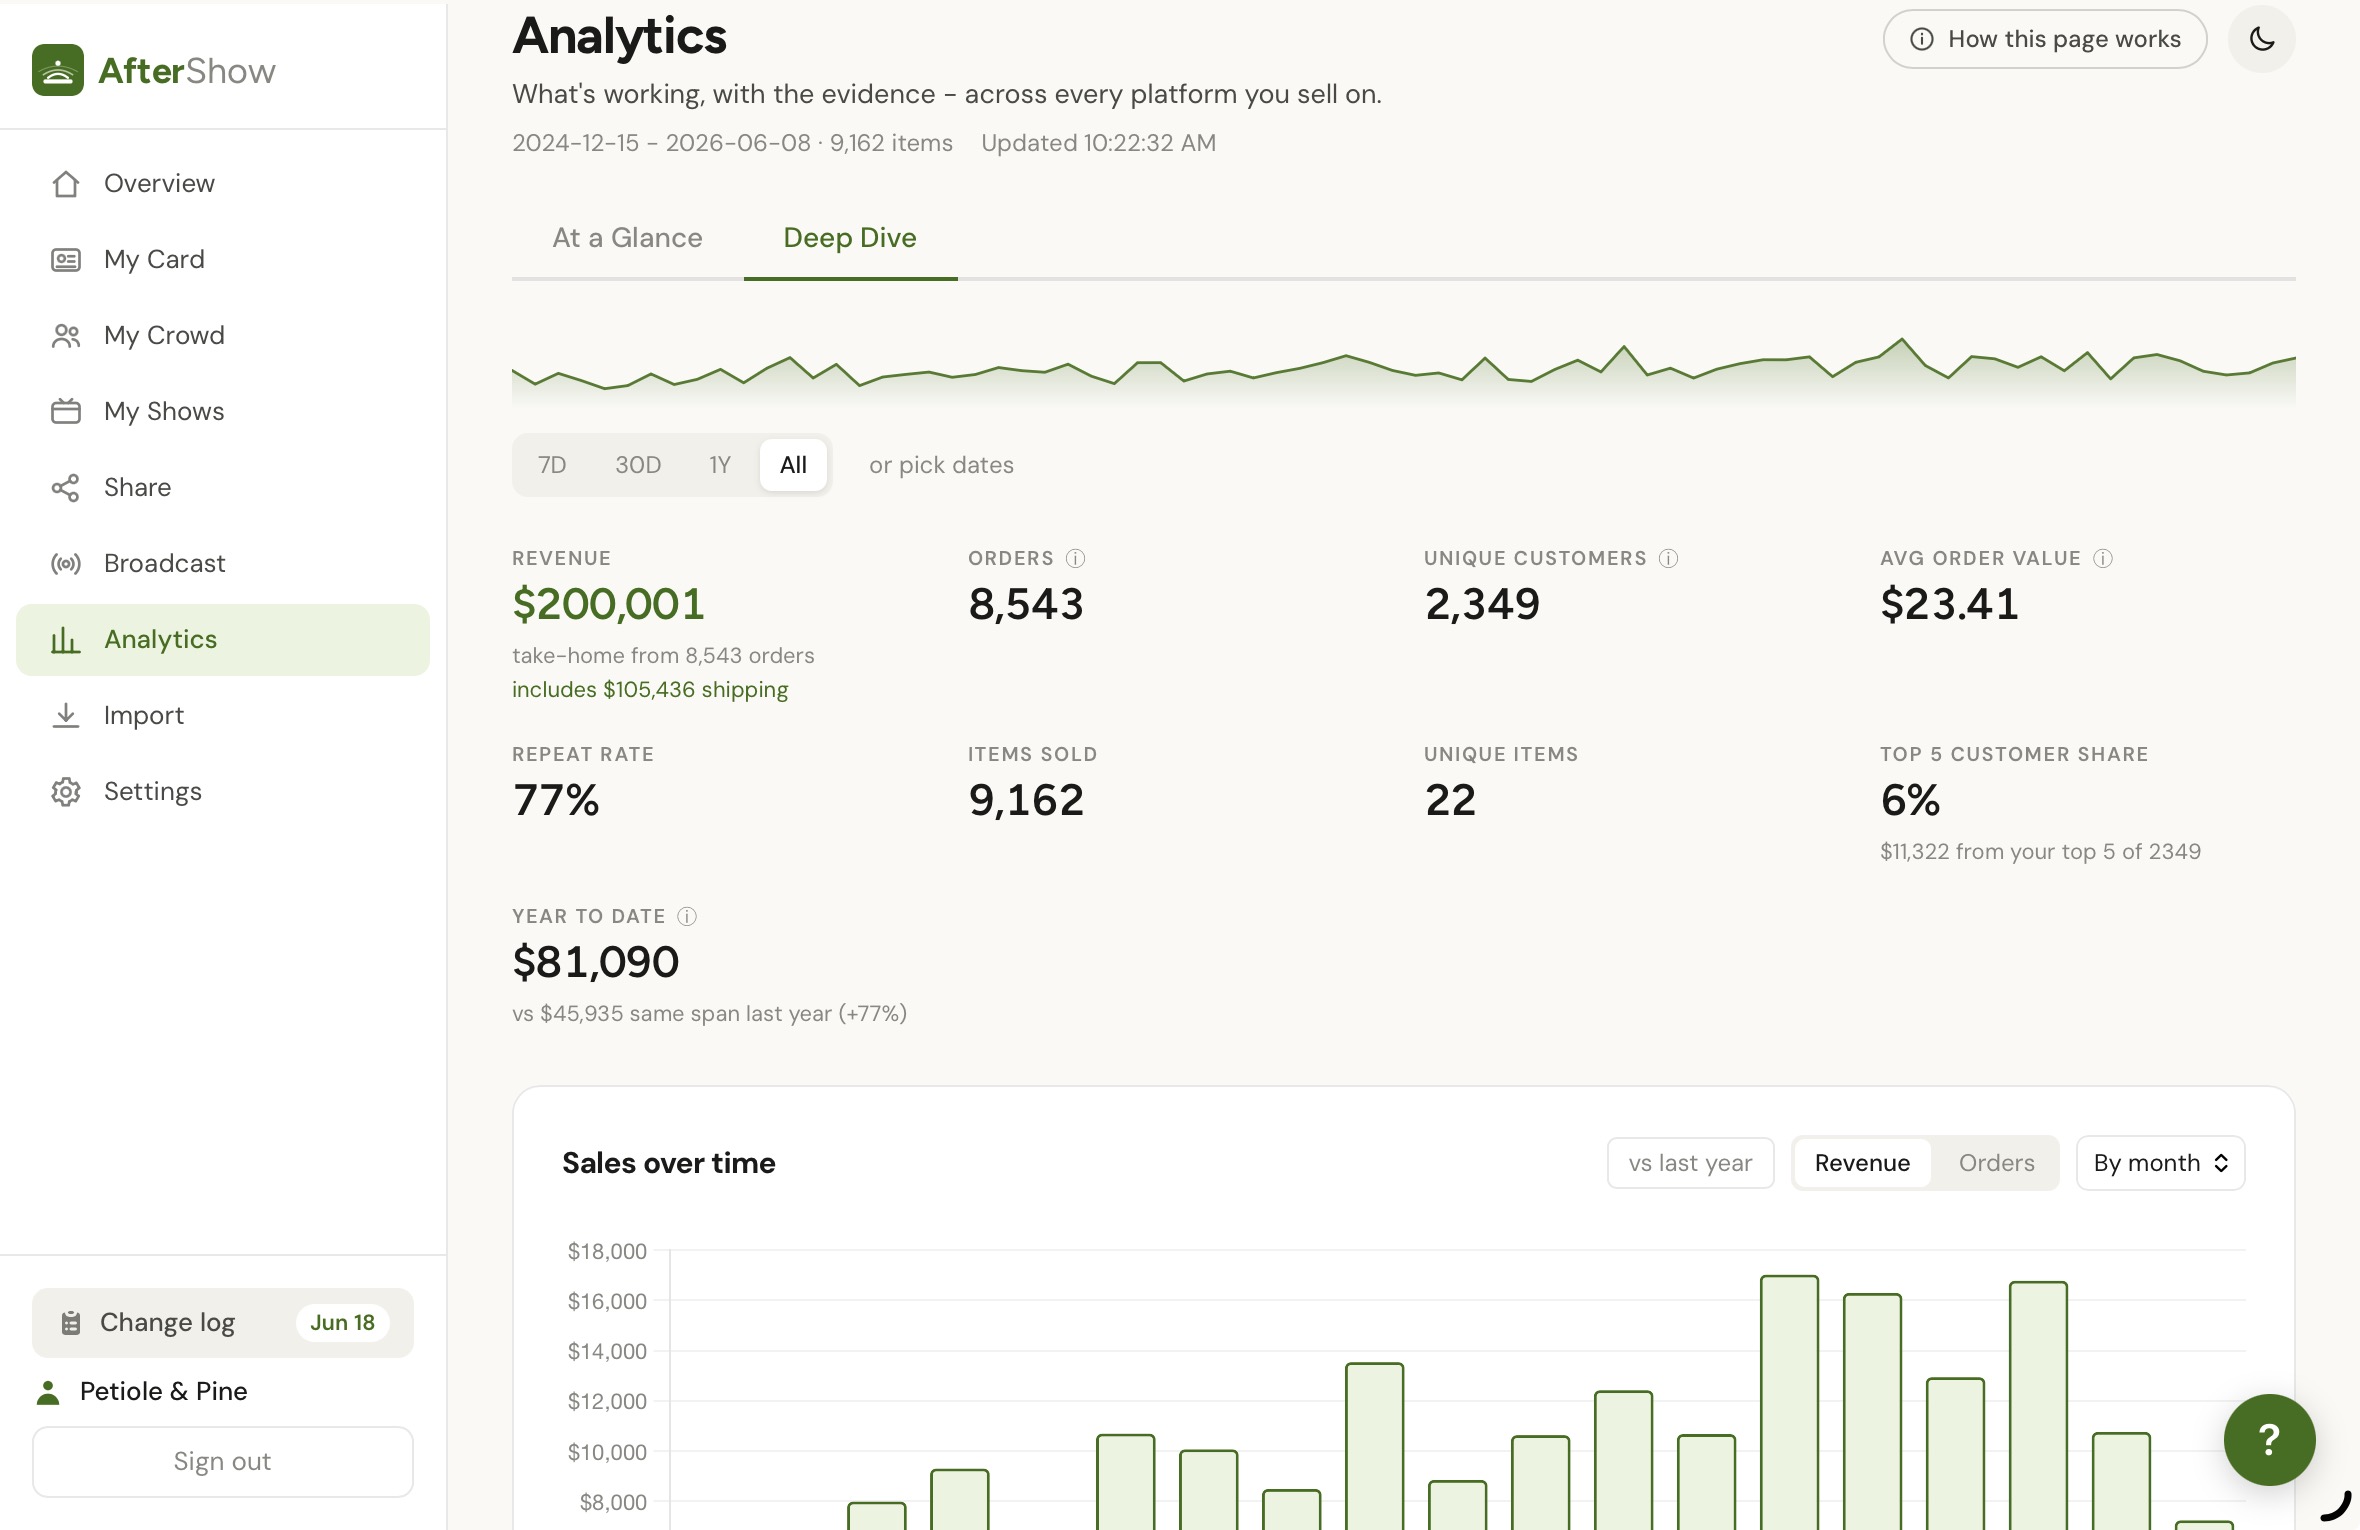Click the 9,162 items sold value

[x=1026, y=800]
